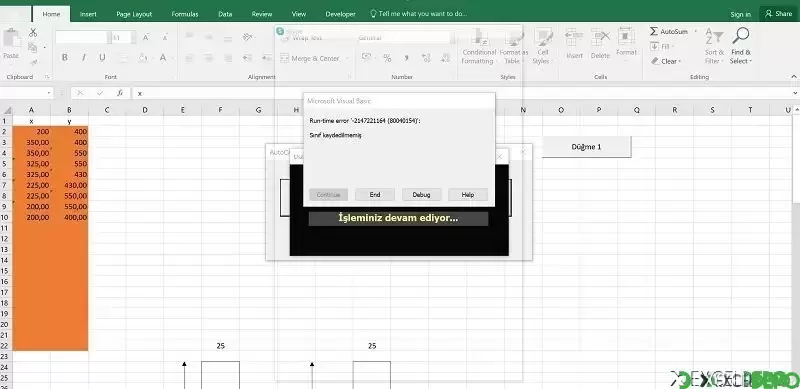
Task: Open the Fill dropdown
Action: click(x=661, y=46)
